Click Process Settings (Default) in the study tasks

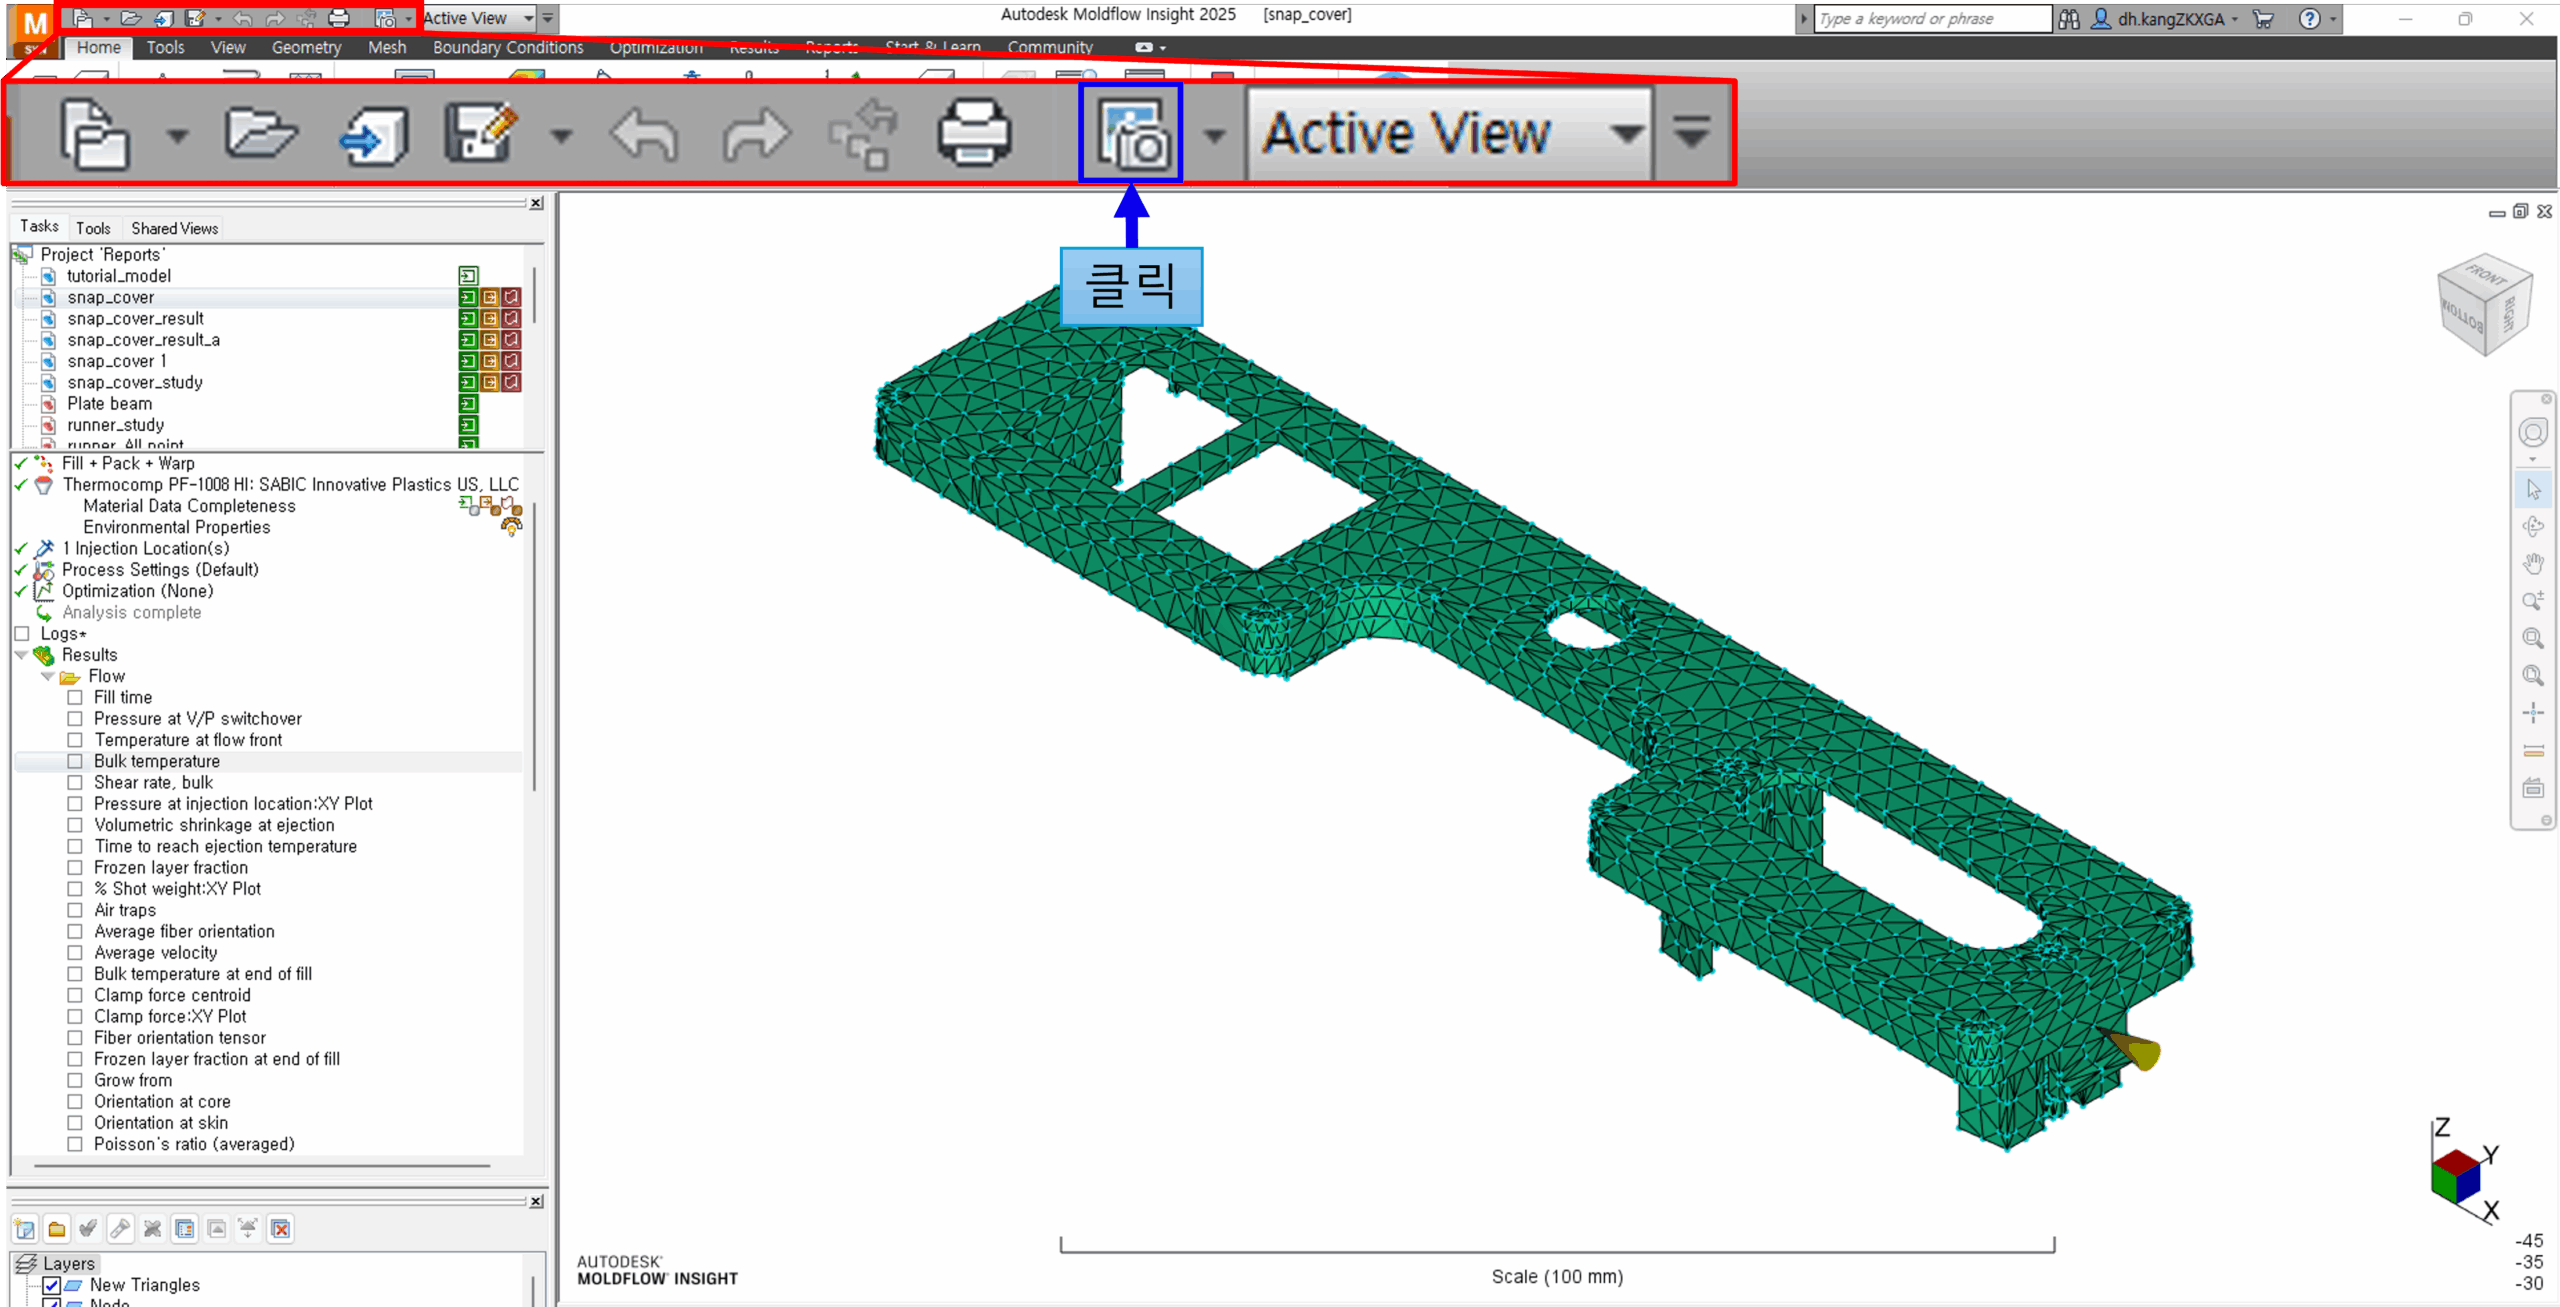pos(160,570)
